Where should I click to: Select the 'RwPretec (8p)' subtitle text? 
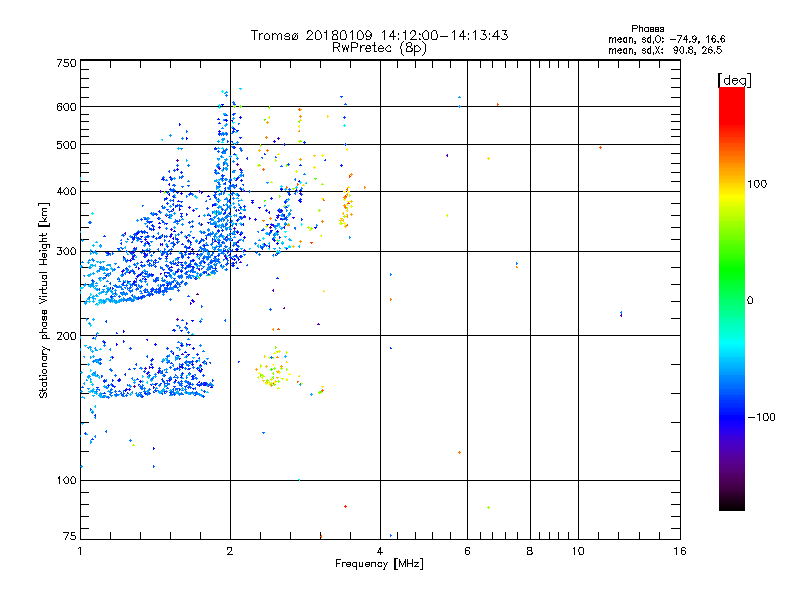tap(379, 48)
